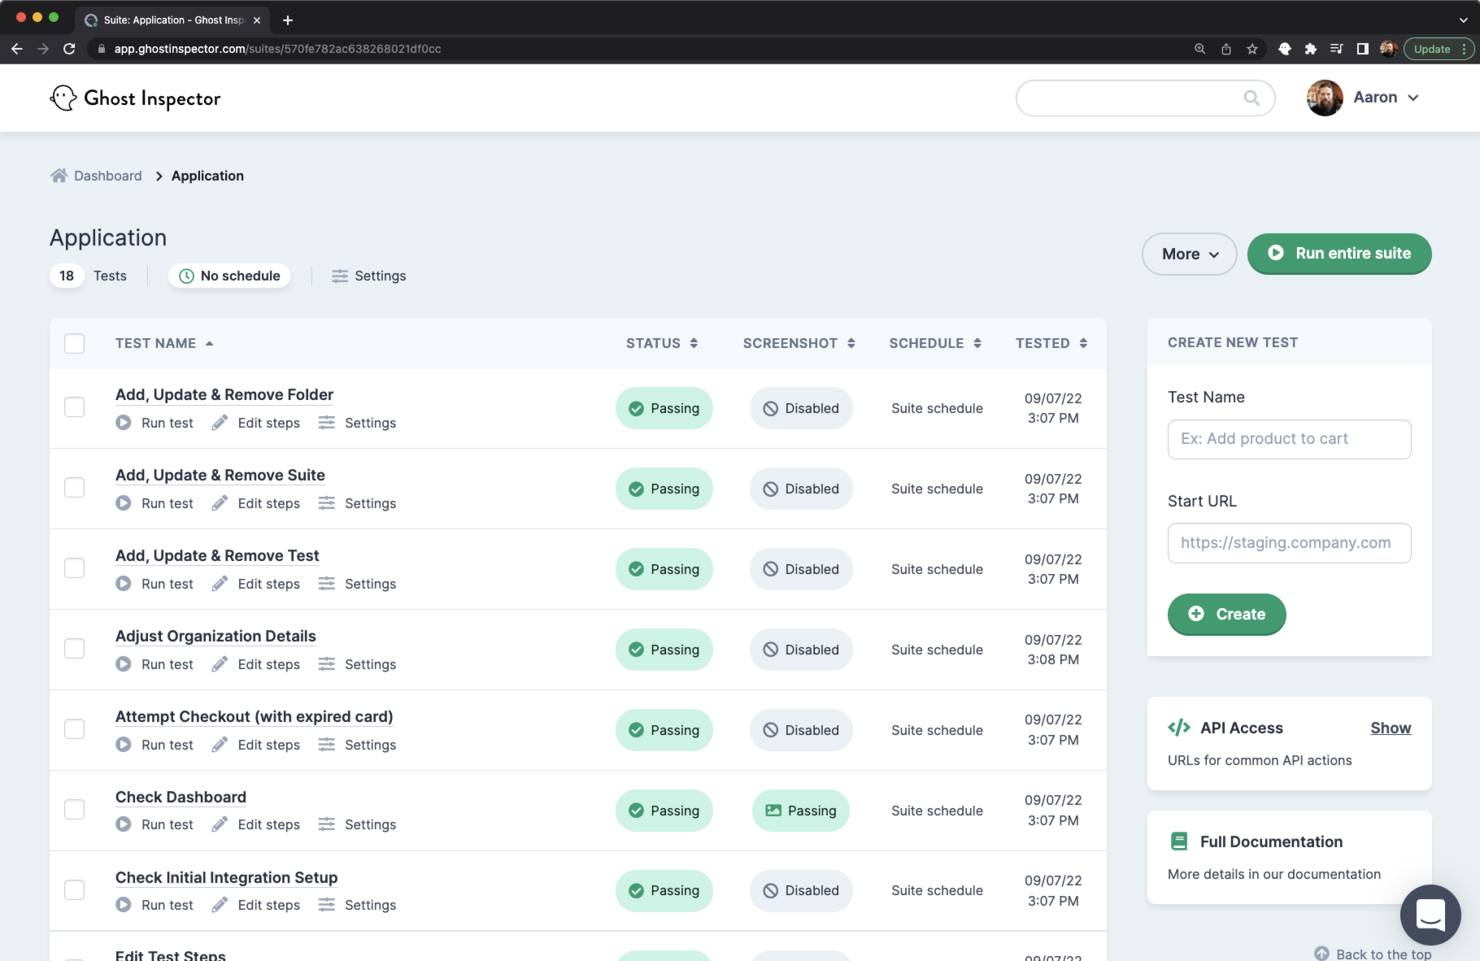Go to Dashboard breadcrumb
Viewport: 1480px width, 961px height.
pos(108,176)
